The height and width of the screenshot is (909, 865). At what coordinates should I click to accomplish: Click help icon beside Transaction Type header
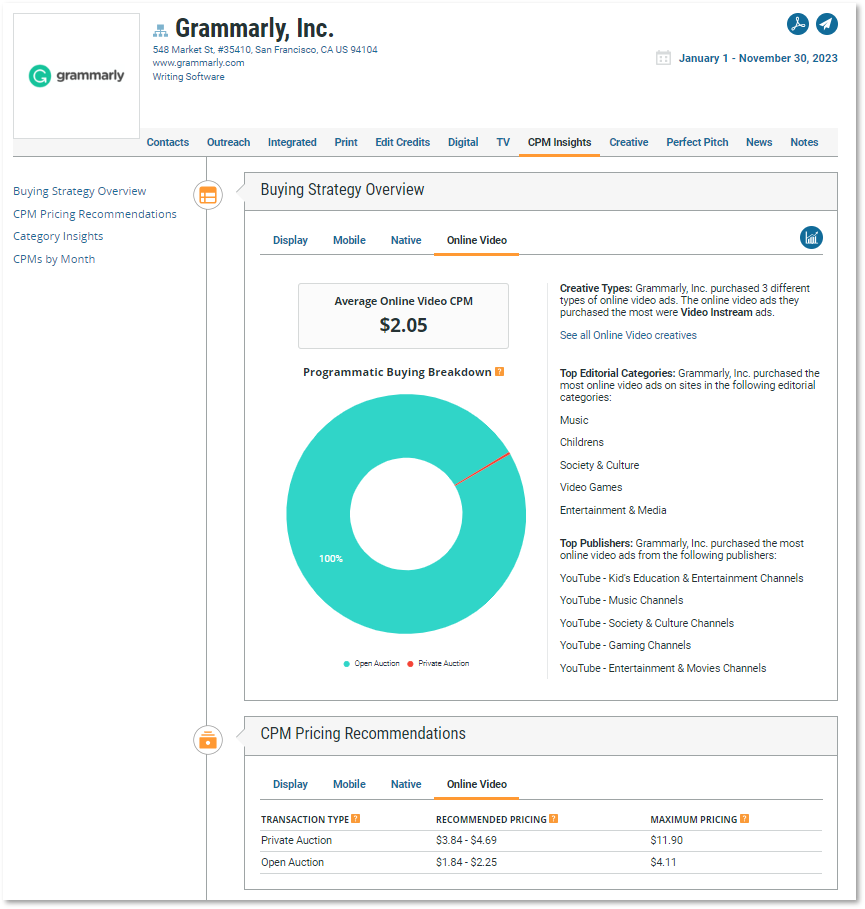pyautogui.click(x=356, y=819)
